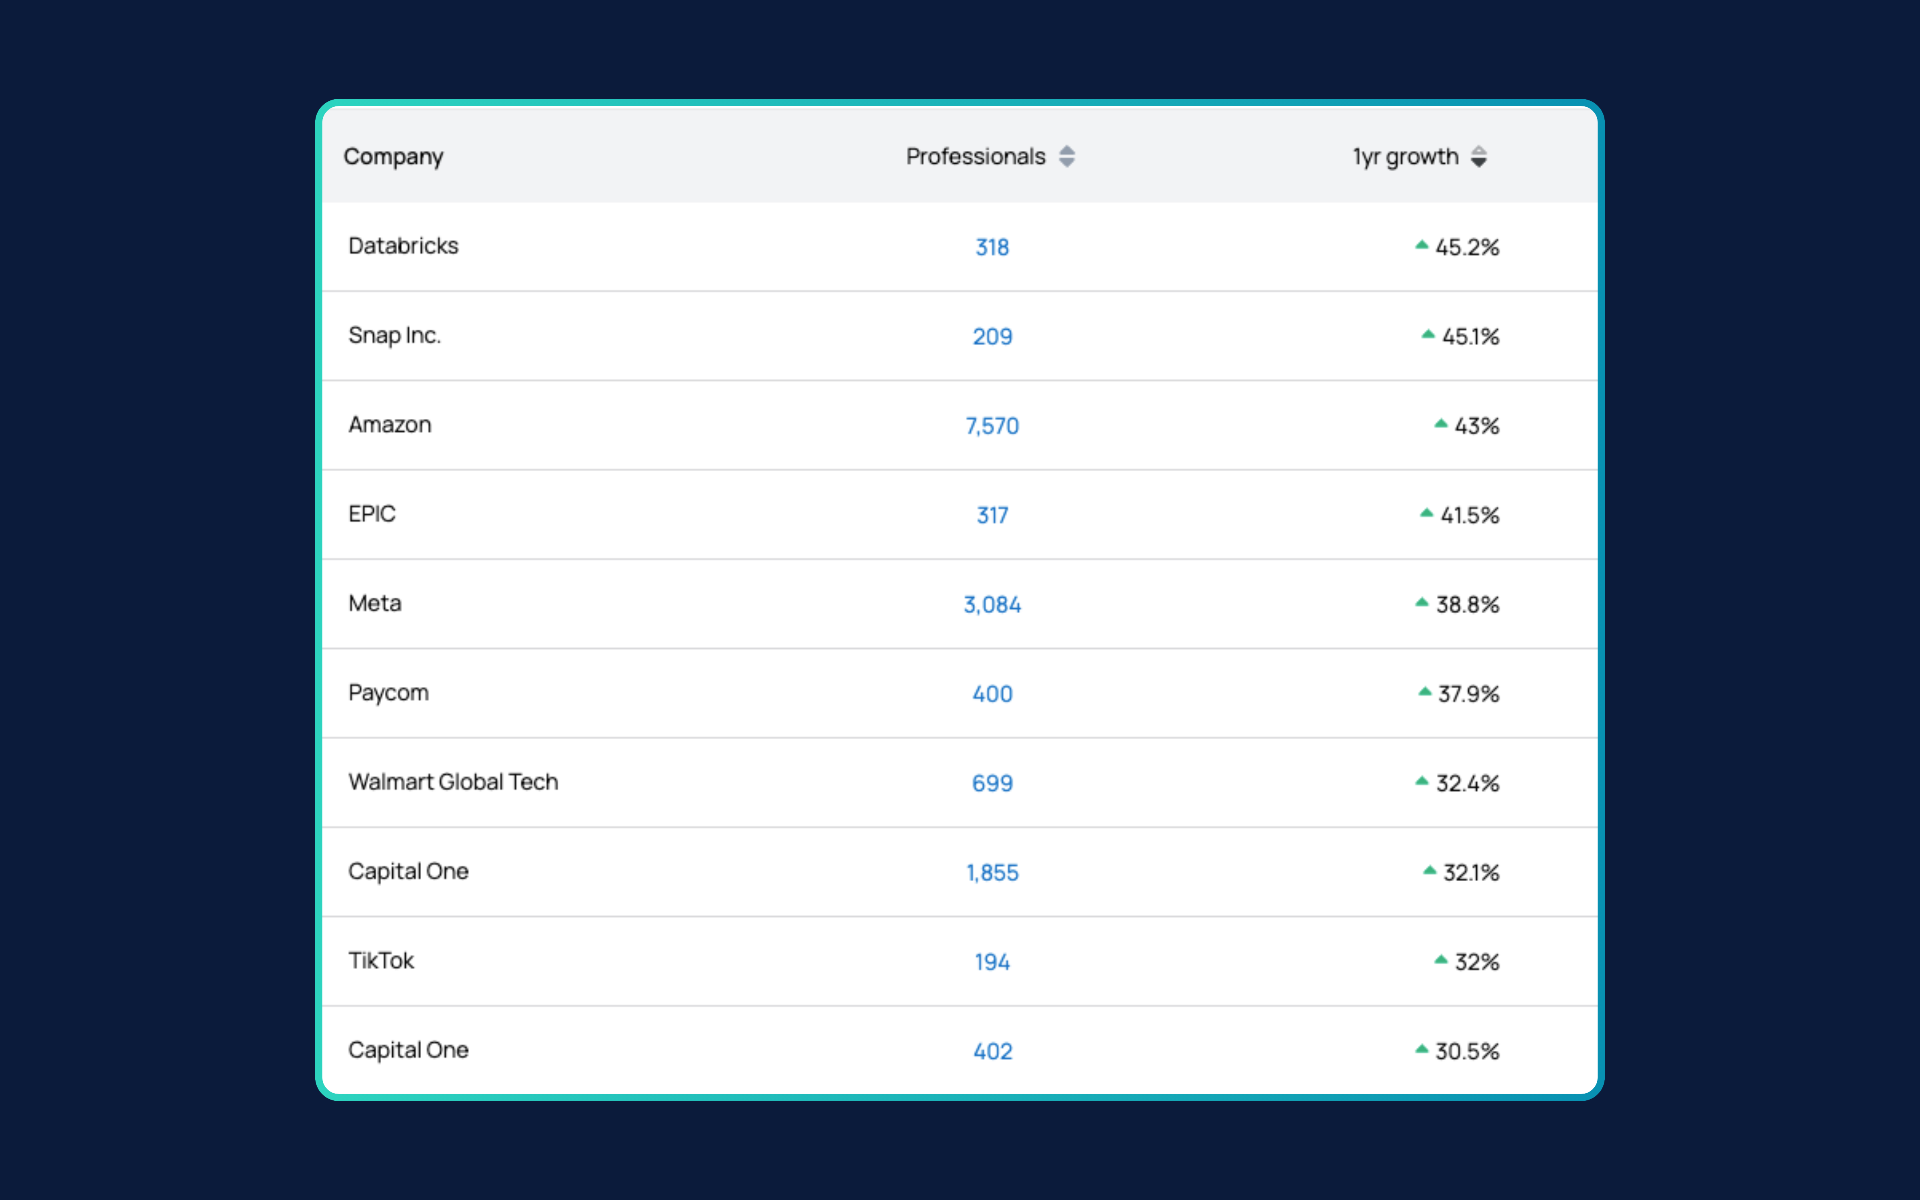Screen dimensions: 1920x1200
Task: Open Capital One professionals count 402
Action: 992,1051
